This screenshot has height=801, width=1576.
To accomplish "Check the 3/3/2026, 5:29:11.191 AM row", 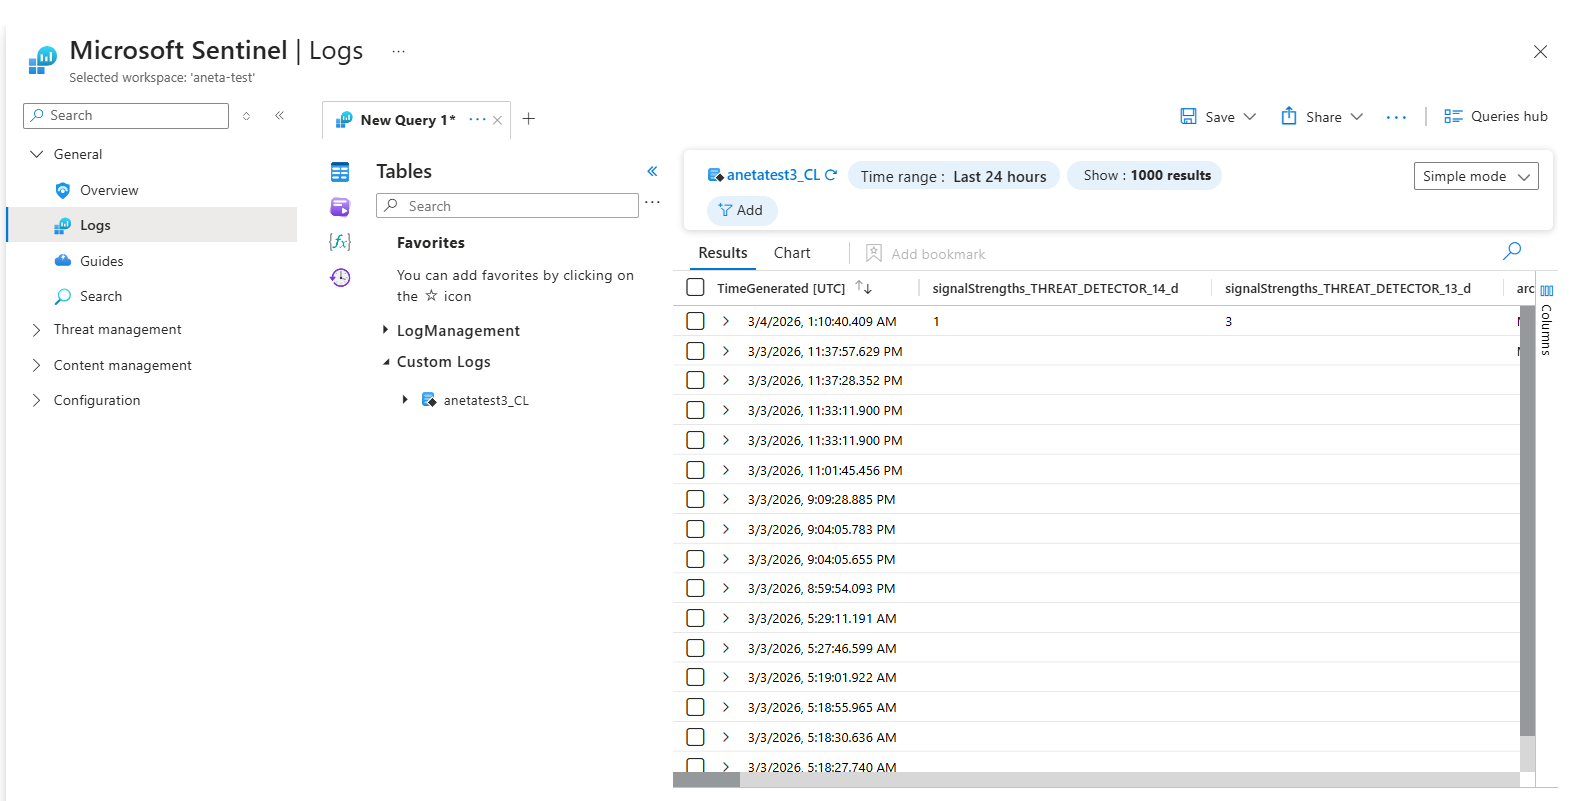I will tap(695, 618).
